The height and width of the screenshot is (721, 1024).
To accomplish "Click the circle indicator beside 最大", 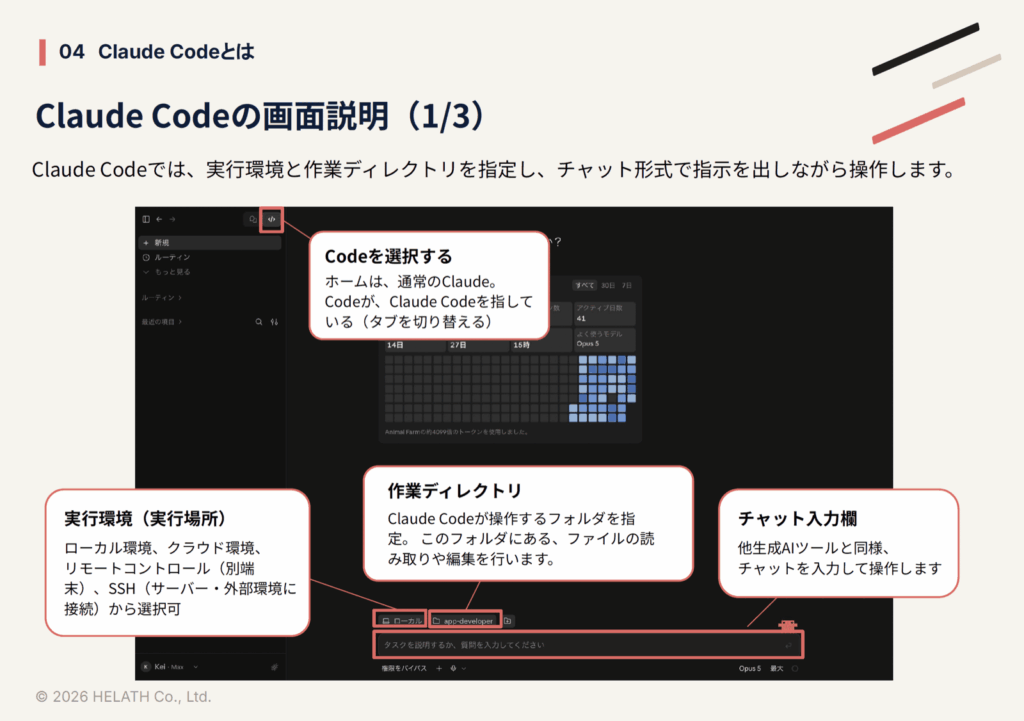I will point(795,669).
